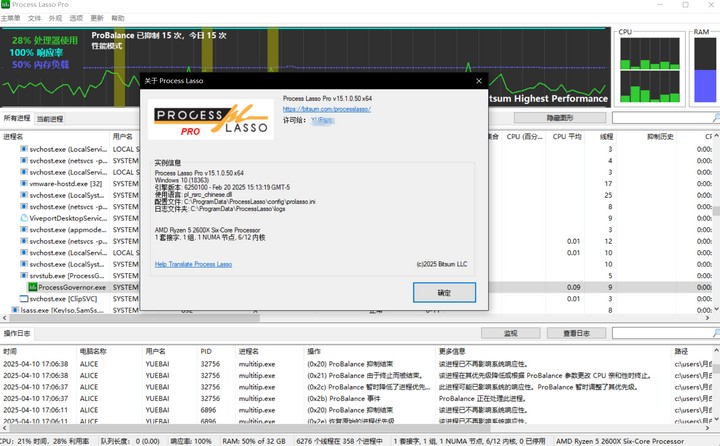Sort by 进程名 column header
This screenshot has height=446, width=720.
(x=55, y=136)
